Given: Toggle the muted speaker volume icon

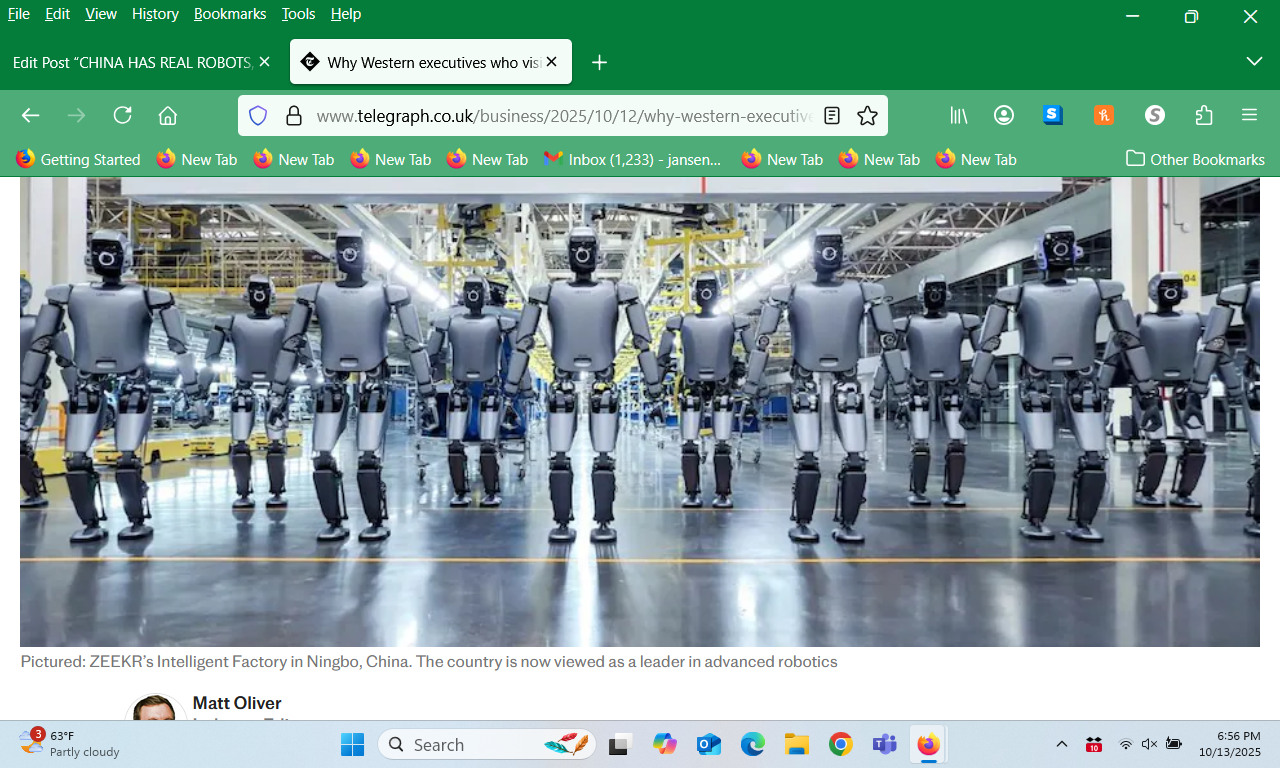Looking at the screenshot, I should point(1149,744).
